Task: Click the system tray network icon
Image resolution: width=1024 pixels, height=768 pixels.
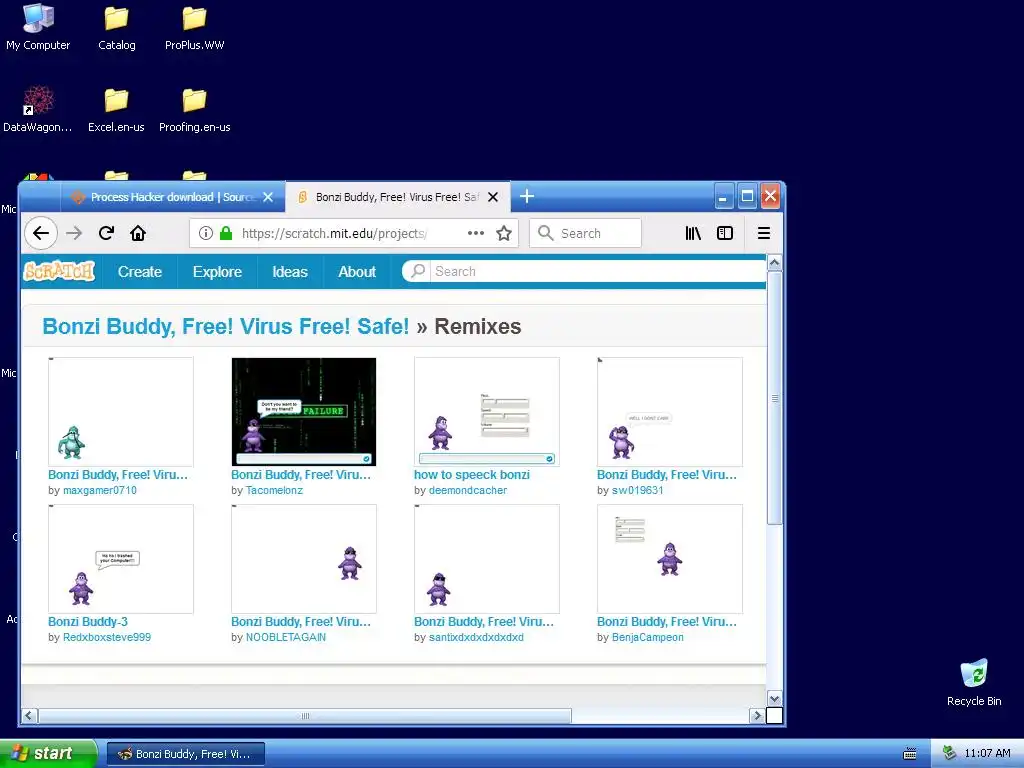Action: 950,753
